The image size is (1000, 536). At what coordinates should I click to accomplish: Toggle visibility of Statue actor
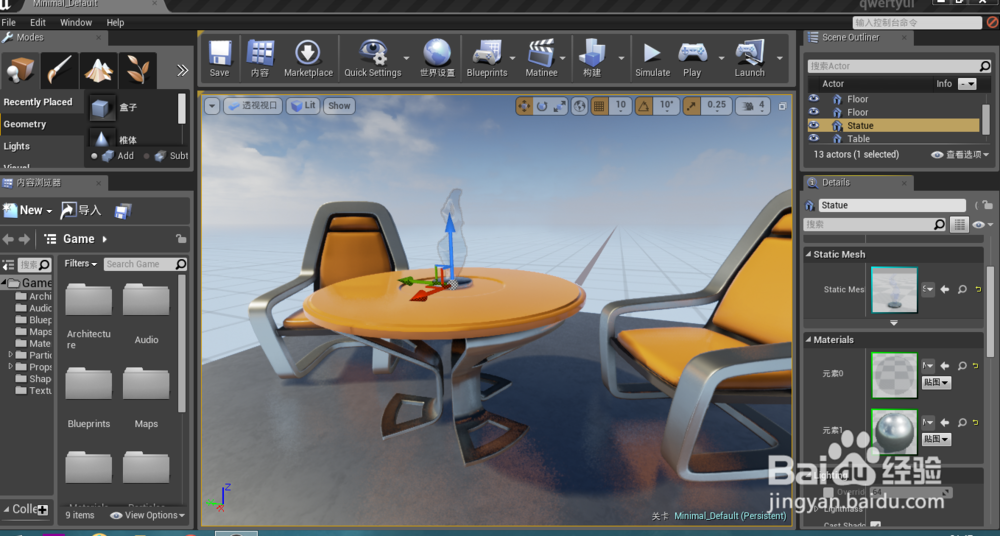pyautogui.click(x=814, y=126)
